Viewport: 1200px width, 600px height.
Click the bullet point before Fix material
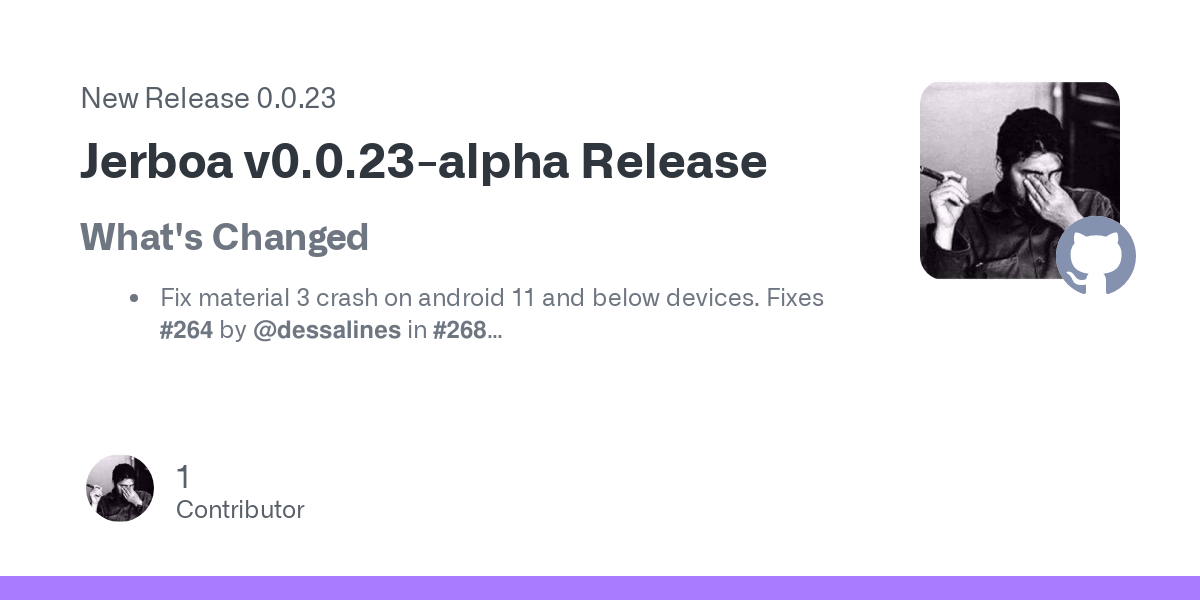tap(134, 298)
